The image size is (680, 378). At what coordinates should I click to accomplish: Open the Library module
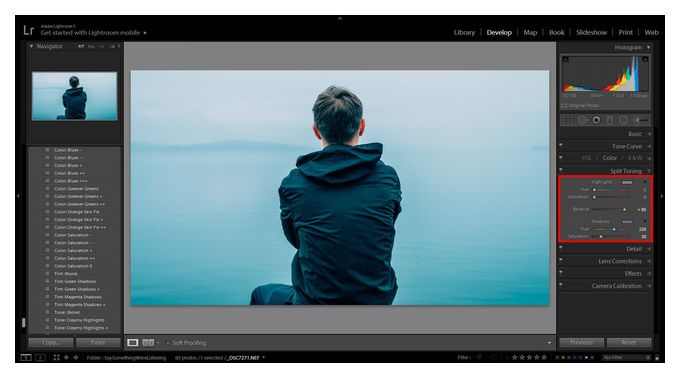coord(464,33)
